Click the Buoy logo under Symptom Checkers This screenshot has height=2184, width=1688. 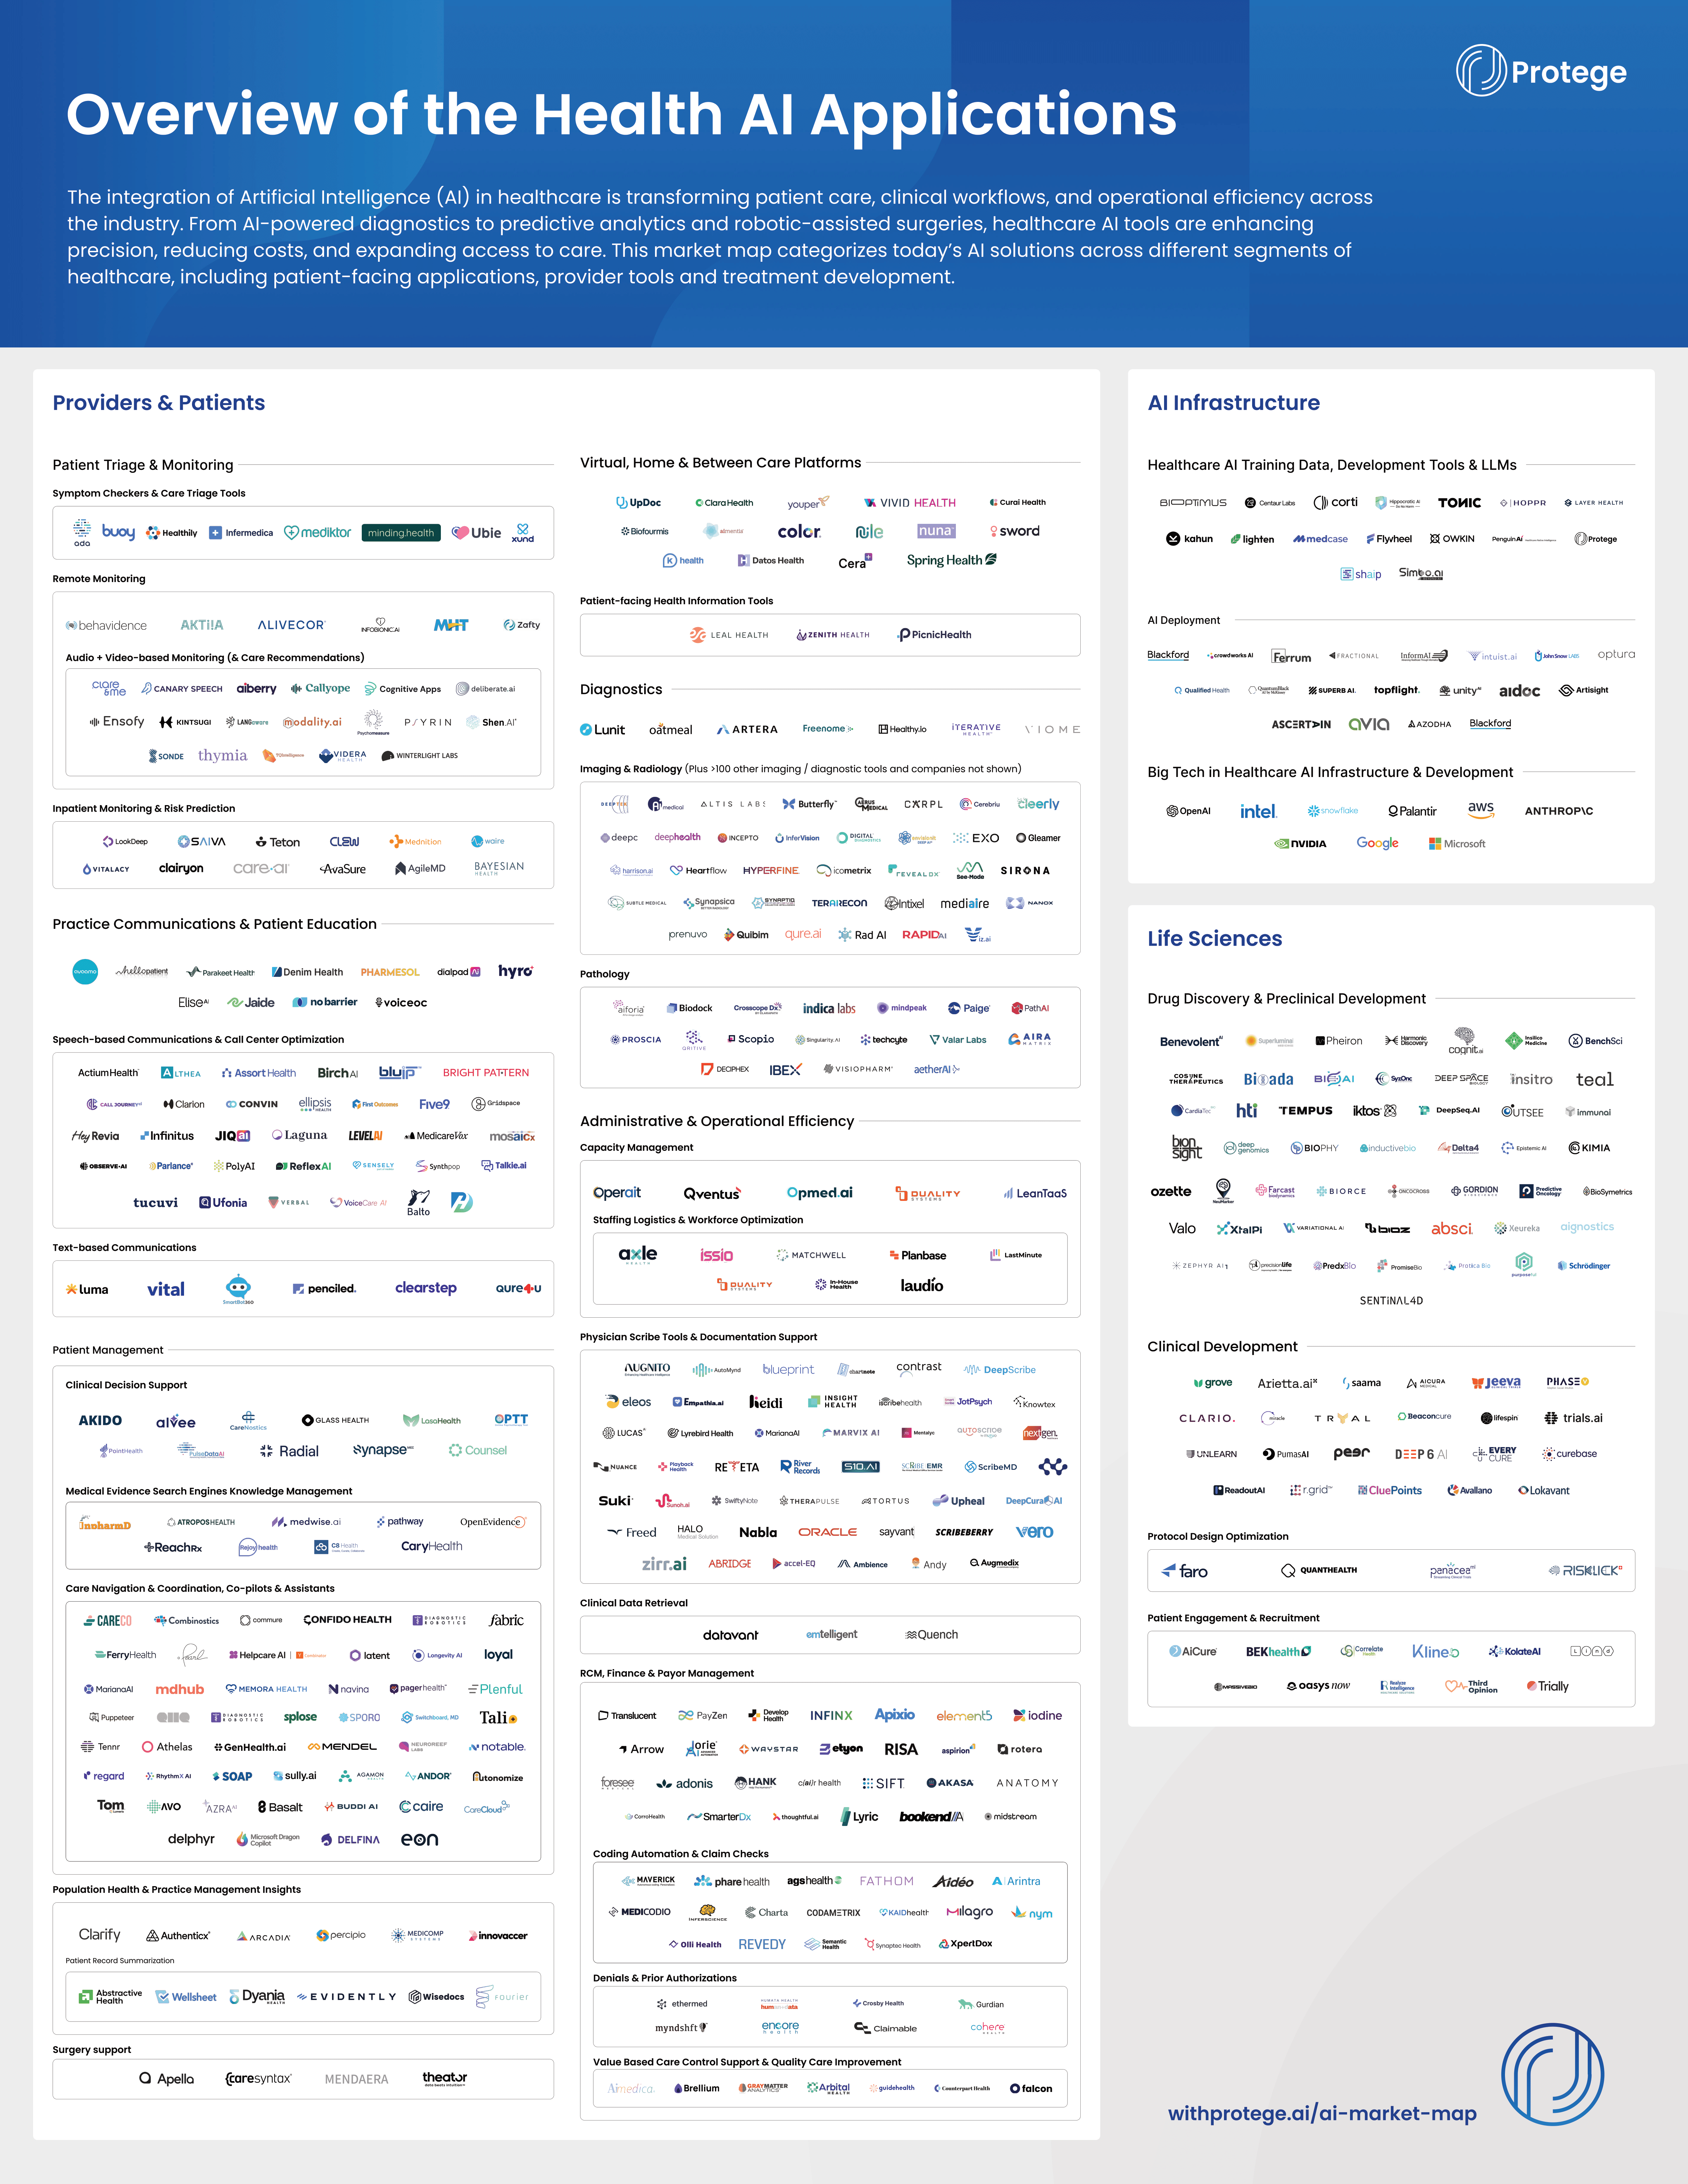pos(118,532)
